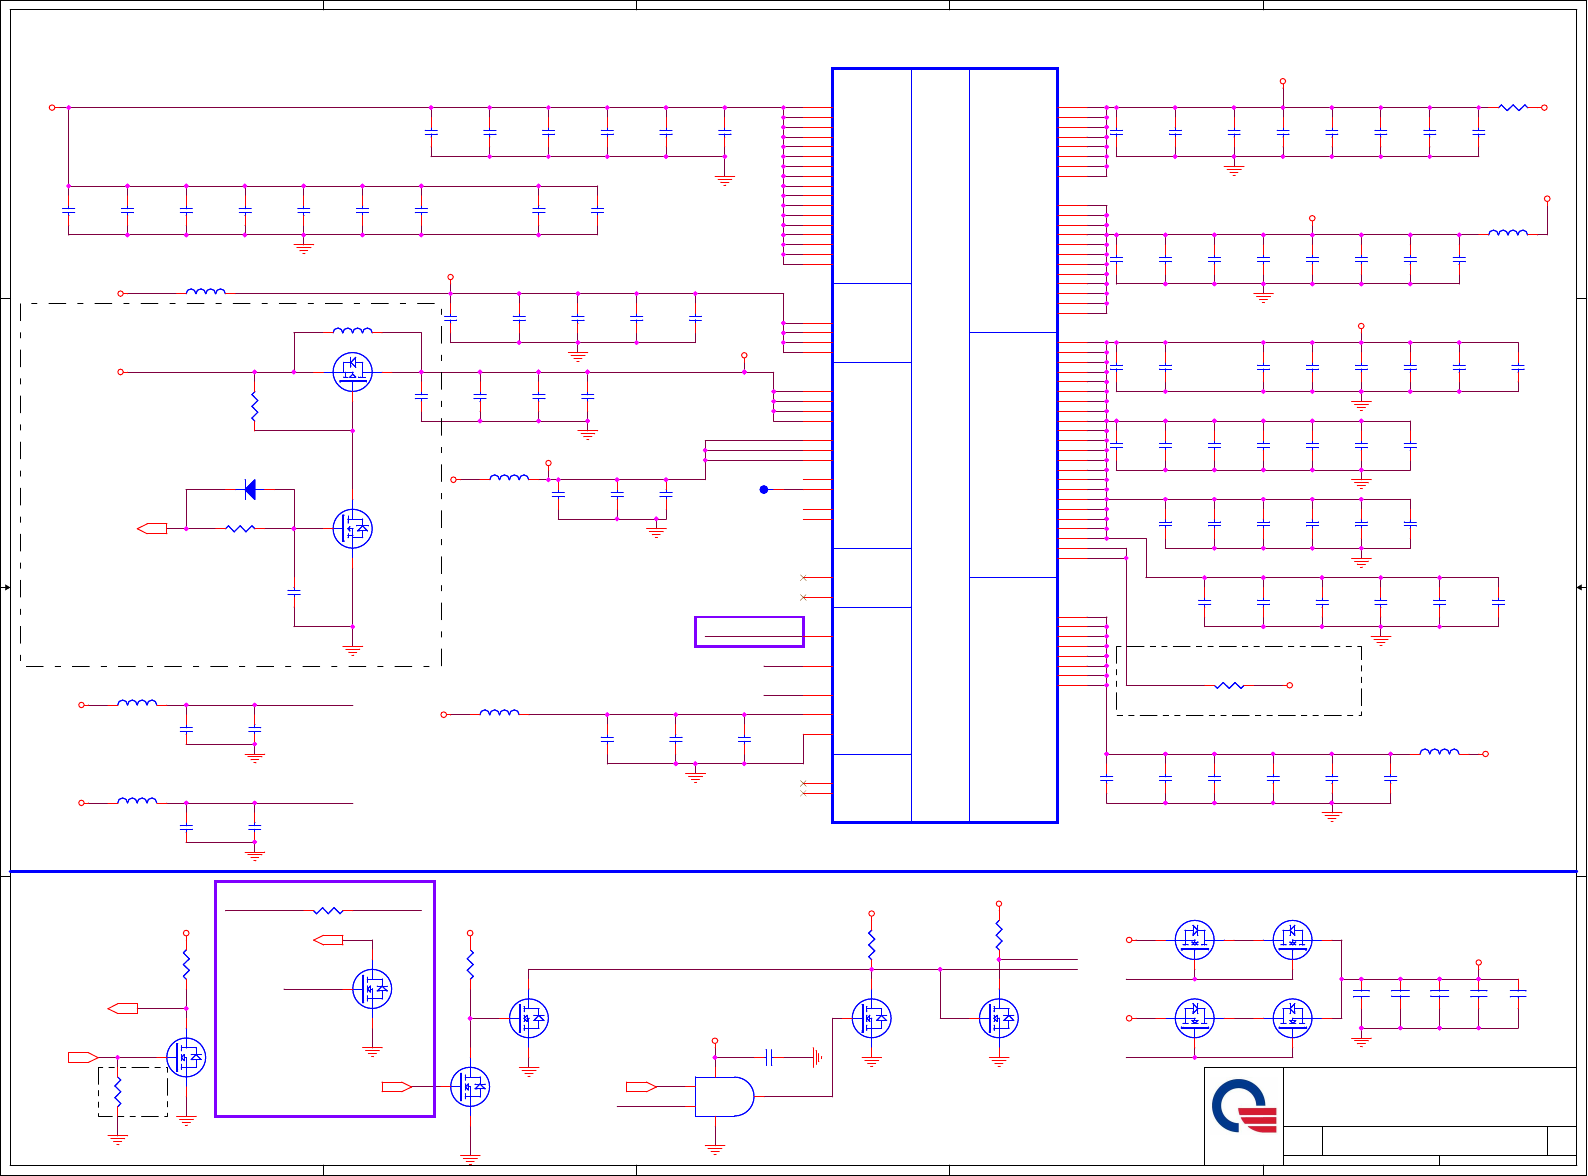Select the blue diode symbol
The width and height of the screenshot is (1588, 1176).
[x=250, y=489]
